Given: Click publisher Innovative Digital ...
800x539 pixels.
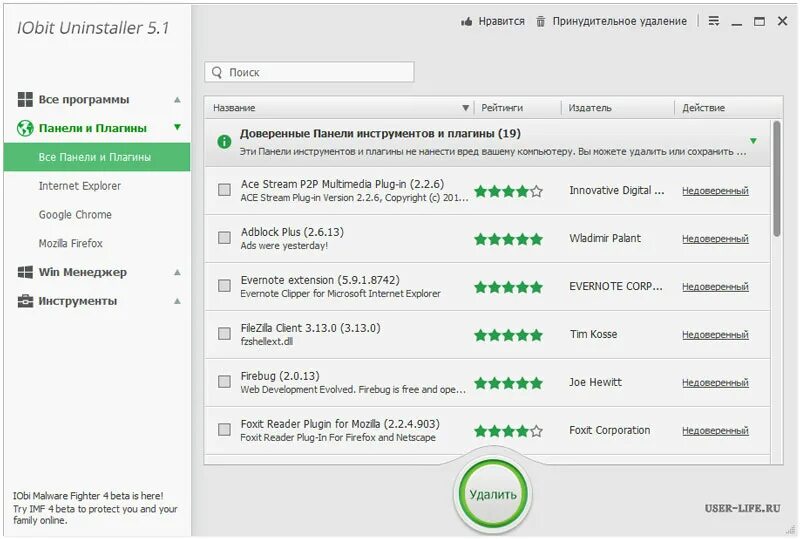Looking at the screenshot, I should tap(617, 190).
